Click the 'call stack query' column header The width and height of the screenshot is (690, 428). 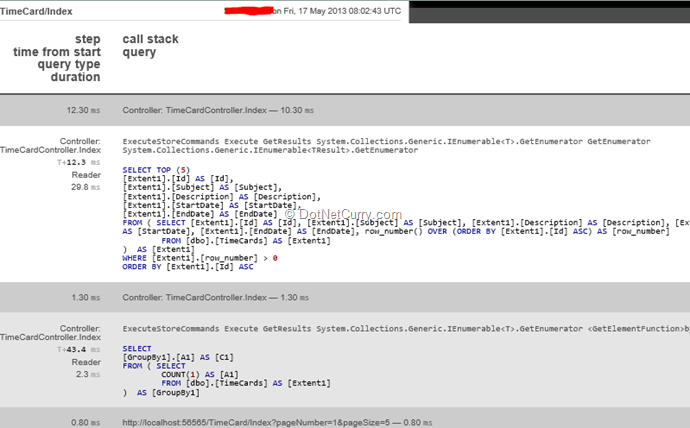coord(149,46)
